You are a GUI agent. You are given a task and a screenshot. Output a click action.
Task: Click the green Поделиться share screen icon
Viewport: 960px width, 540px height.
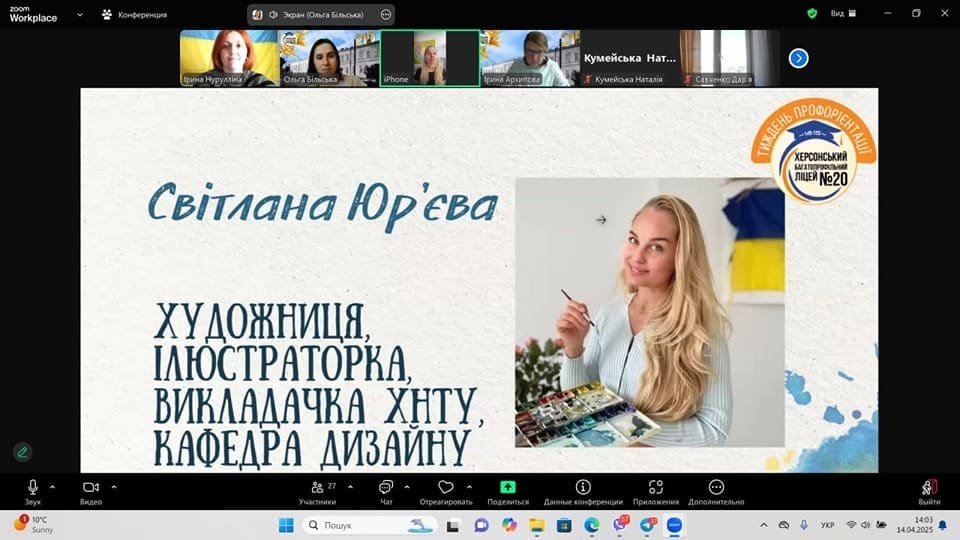(508, 487)
